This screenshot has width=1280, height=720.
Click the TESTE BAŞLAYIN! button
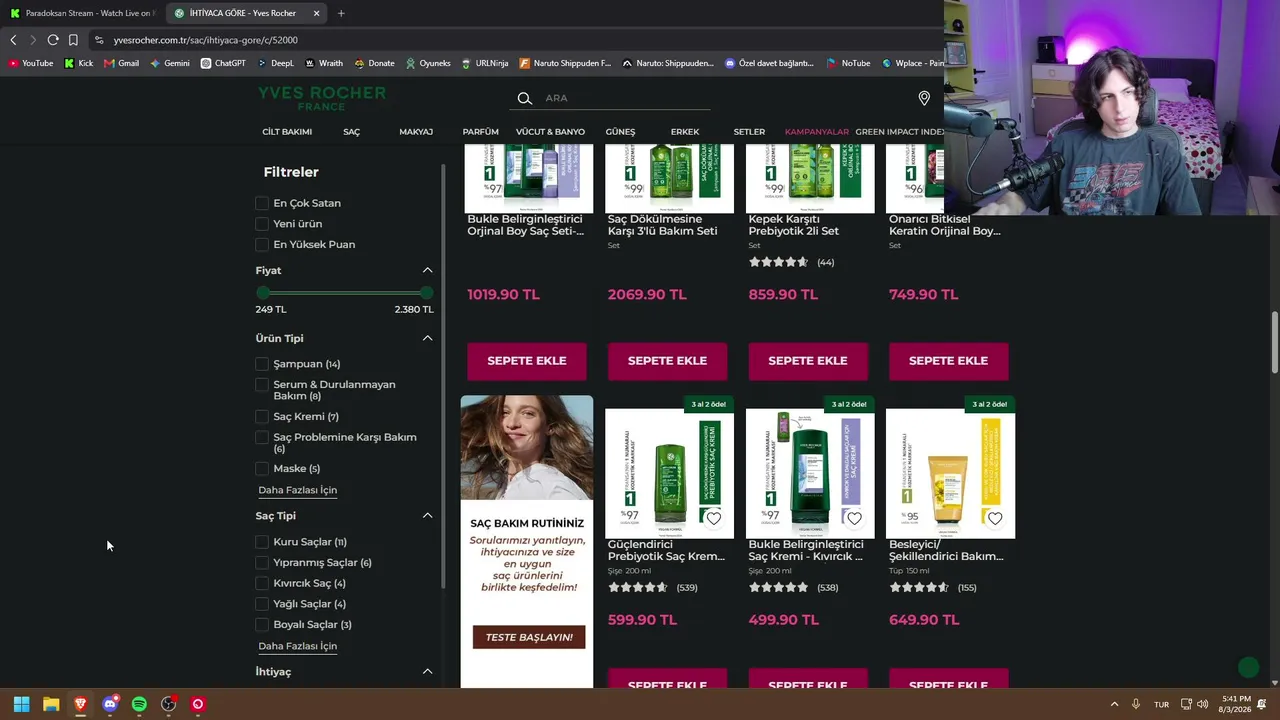(529, 637)
